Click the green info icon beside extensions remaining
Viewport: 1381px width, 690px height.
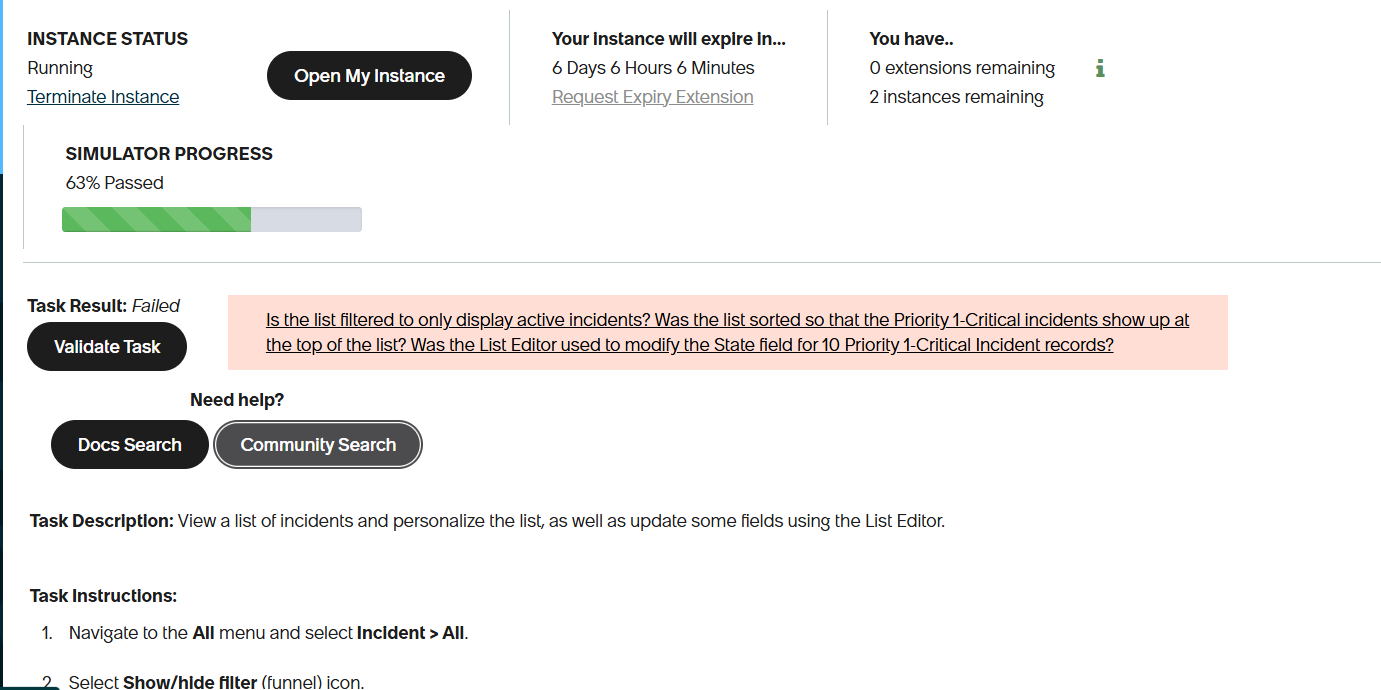point(1100,68)
